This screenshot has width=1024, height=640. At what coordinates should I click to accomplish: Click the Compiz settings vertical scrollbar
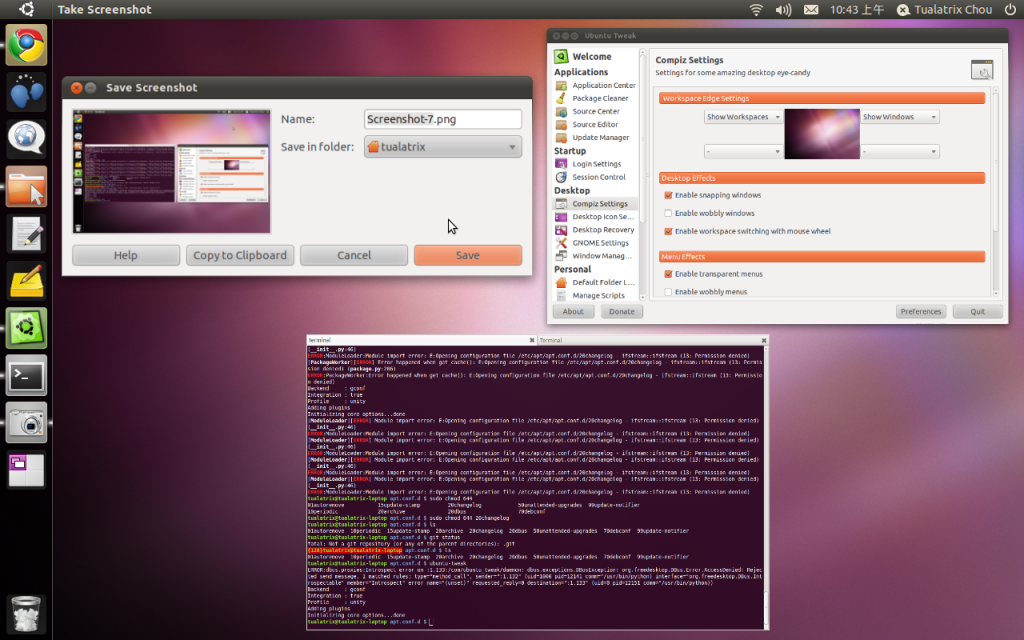pyautogui.click(x=996, y=160)
